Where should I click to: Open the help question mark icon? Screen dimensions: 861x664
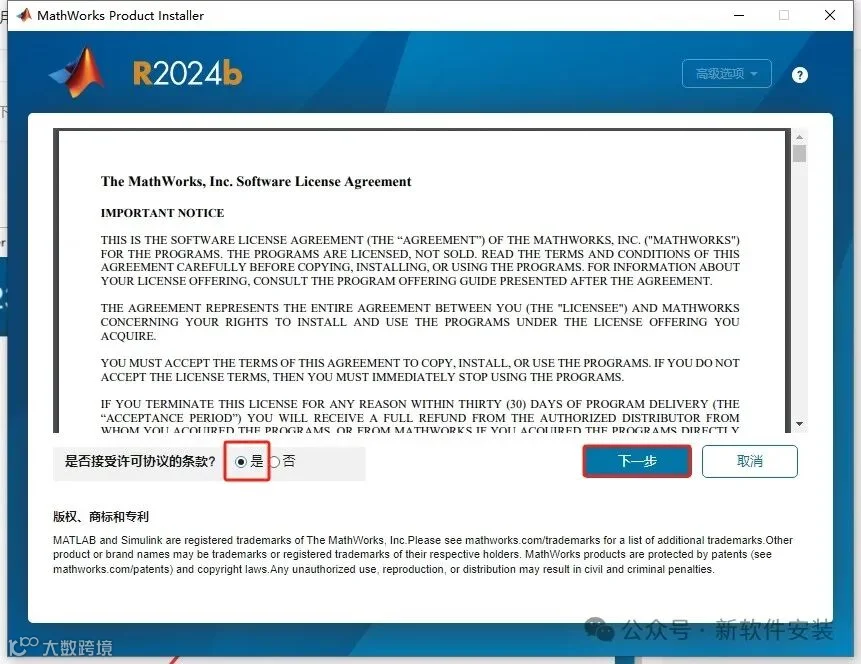click(800, 75)
